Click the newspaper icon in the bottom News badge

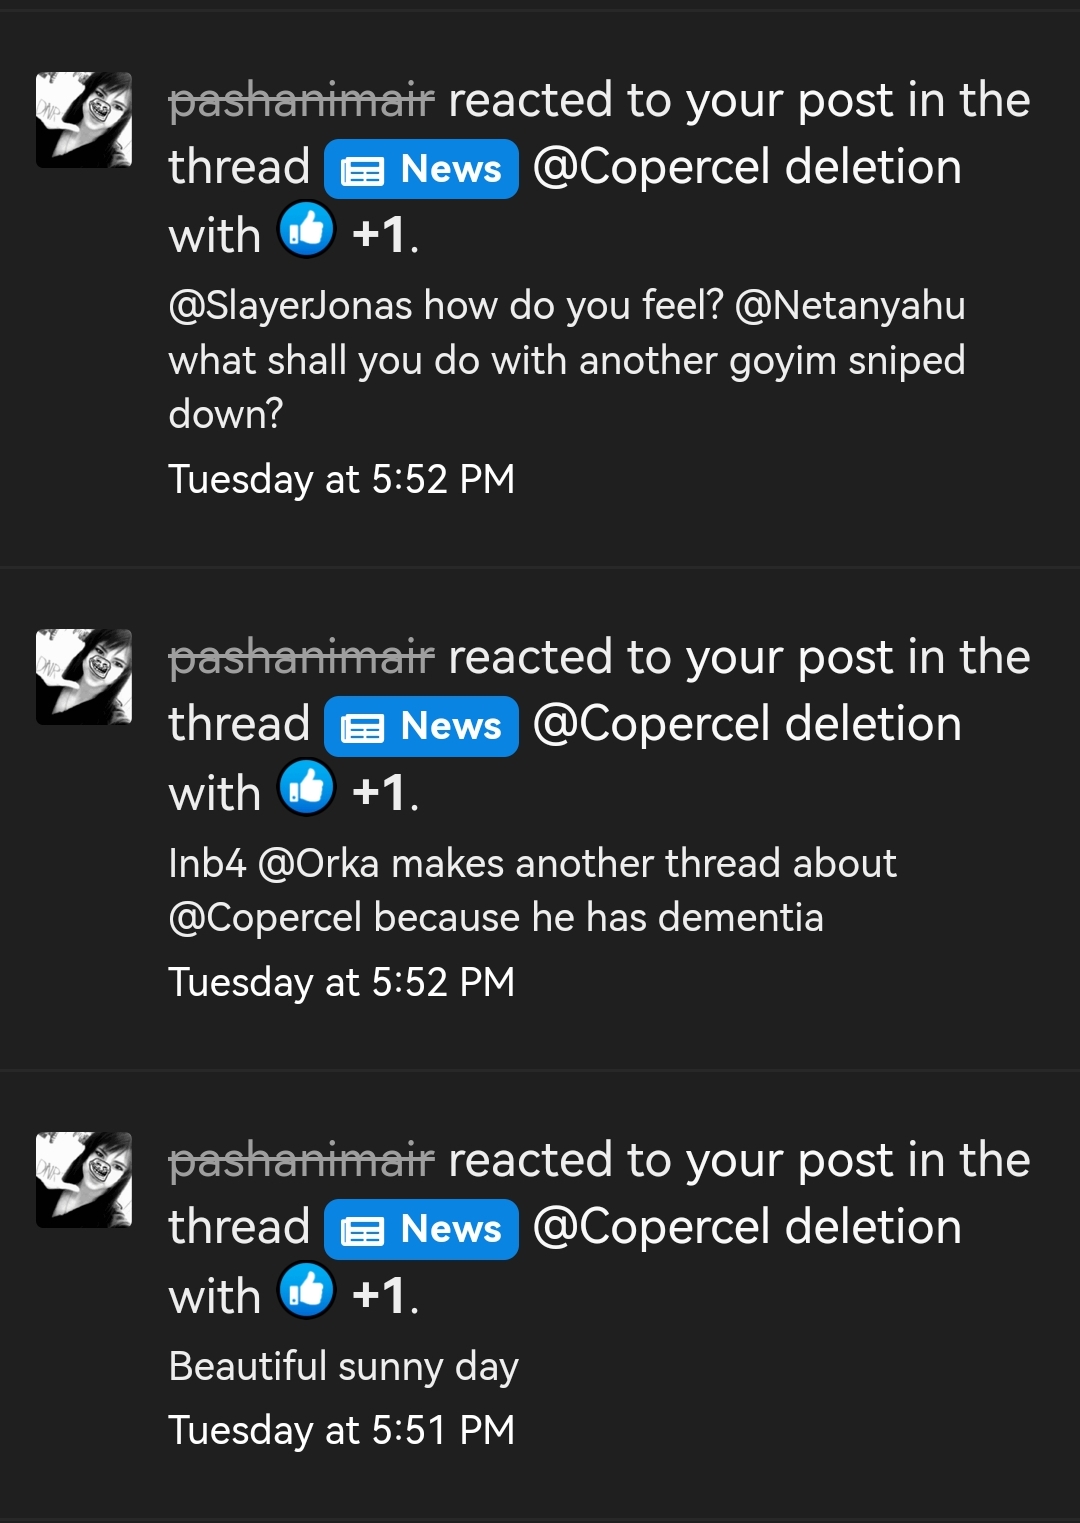363,1229
